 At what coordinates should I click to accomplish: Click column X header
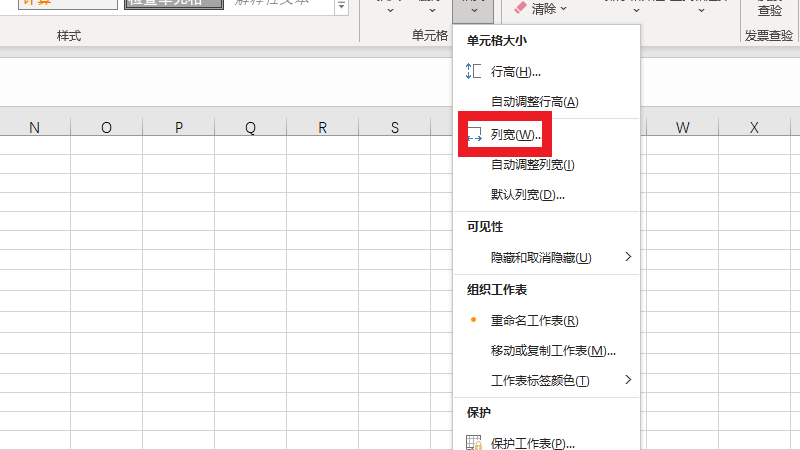[x=754, y=127]
